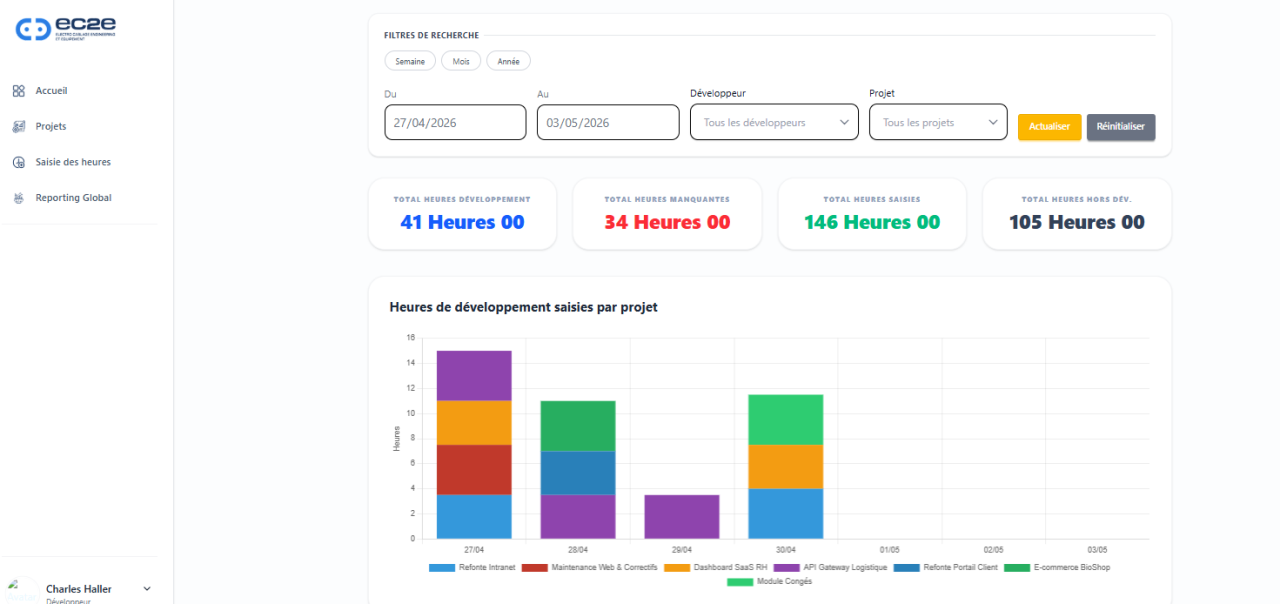Image resolution: width=1280 pixels, height=604 pixels.
Task: Click the 01/05 axis label
Action: click(890, 550)
